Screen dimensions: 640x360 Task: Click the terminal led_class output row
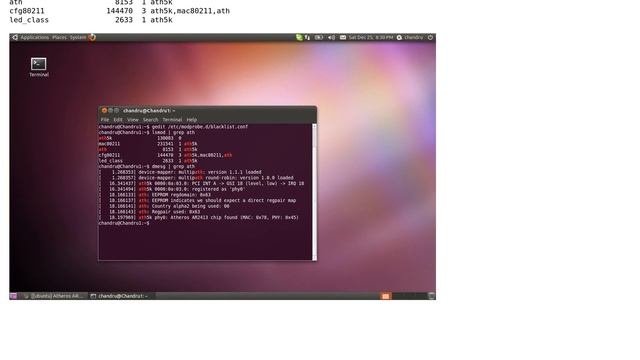pos(148,161)
